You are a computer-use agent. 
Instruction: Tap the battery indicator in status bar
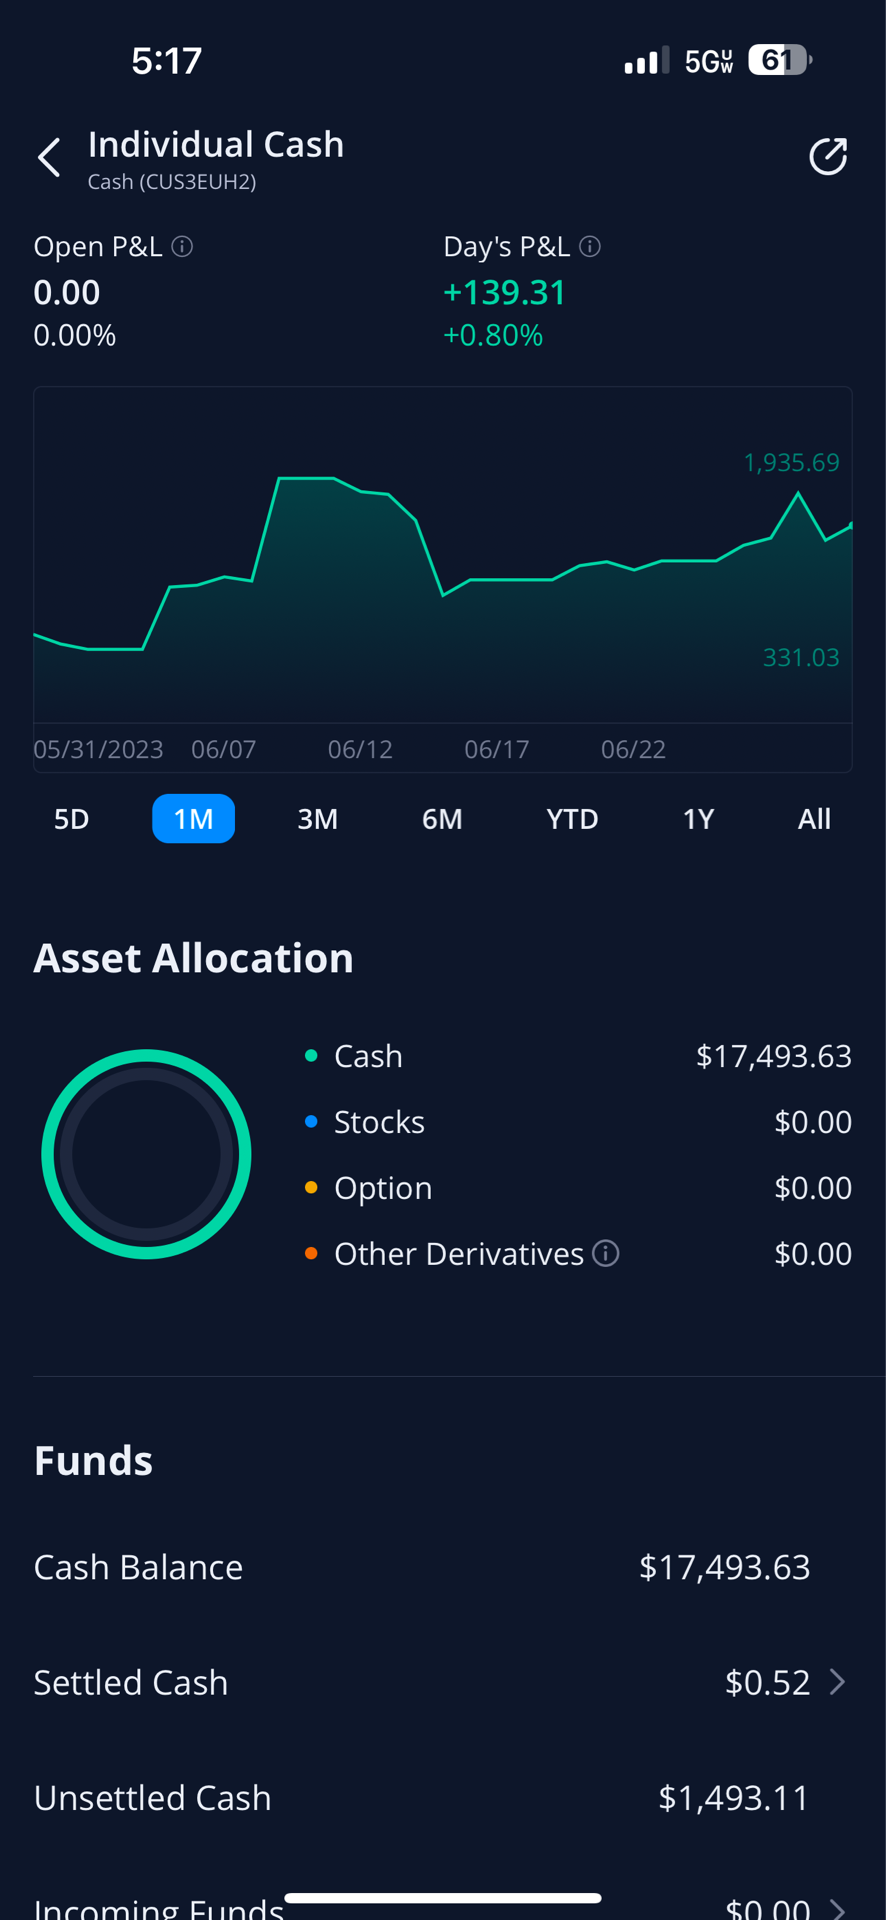[x=780, y=61]
